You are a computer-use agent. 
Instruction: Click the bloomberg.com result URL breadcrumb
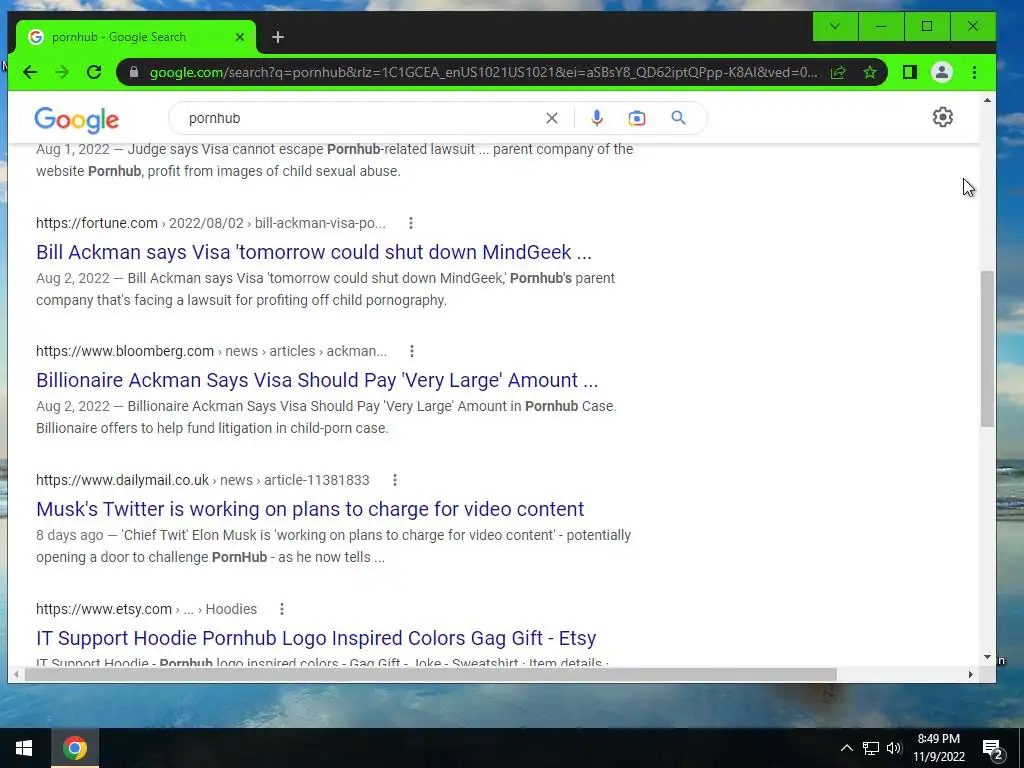point(211,351)
